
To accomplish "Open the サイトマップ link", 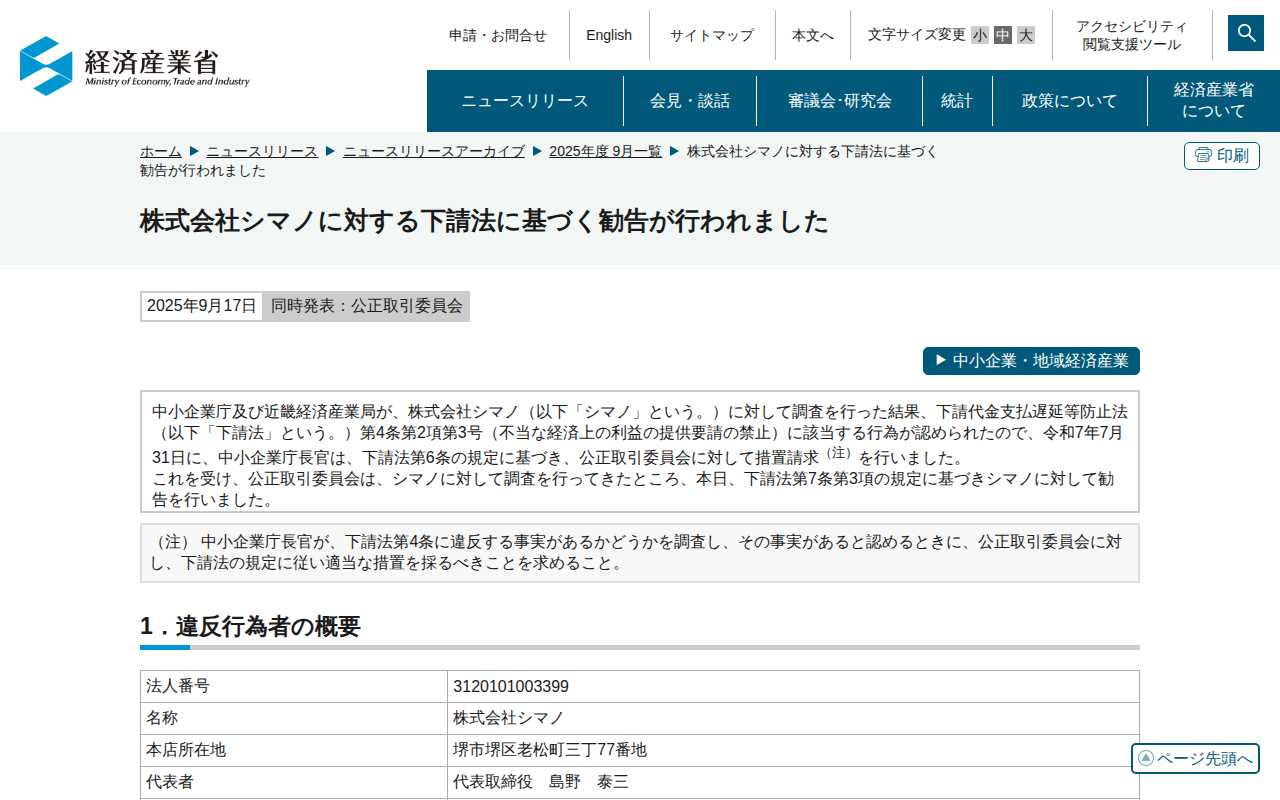I will pyautogui.click(x=712, y=35).
